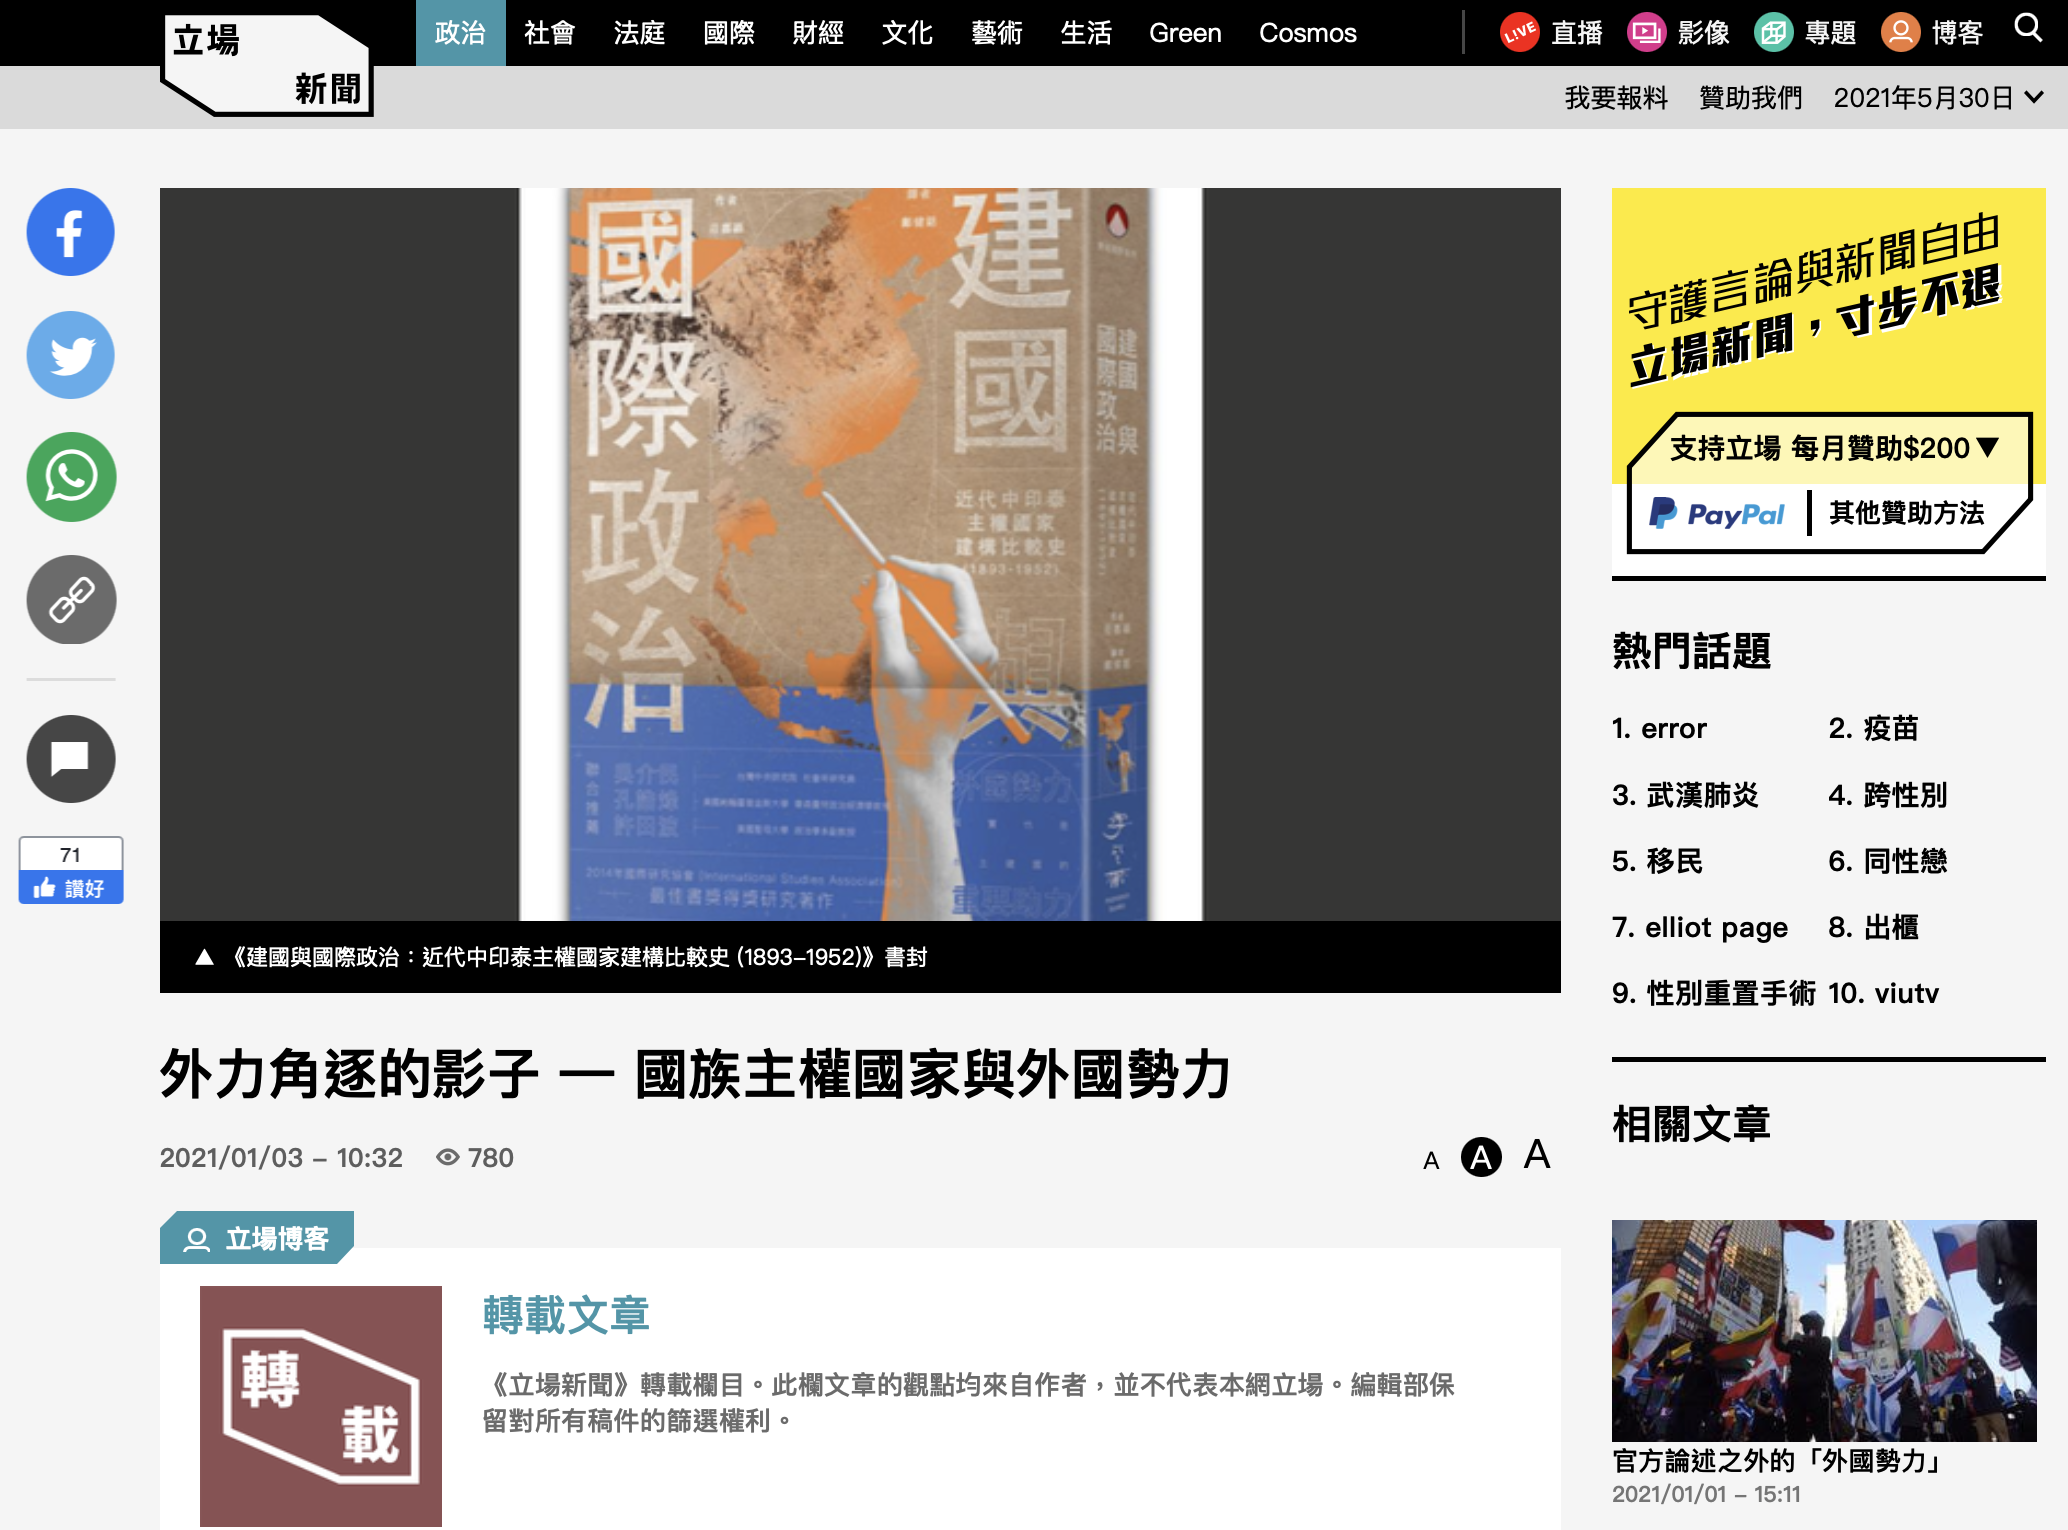Share article via WhatsApp
This screenshot has width=2068, height=1530.
pos(71,477)
